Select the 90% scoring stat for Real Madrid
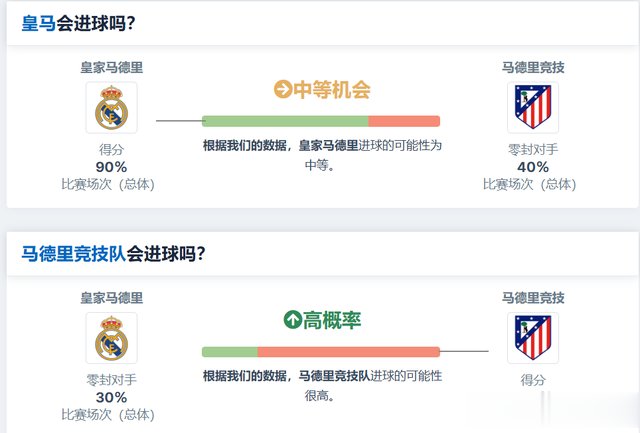 click(111, 167)
